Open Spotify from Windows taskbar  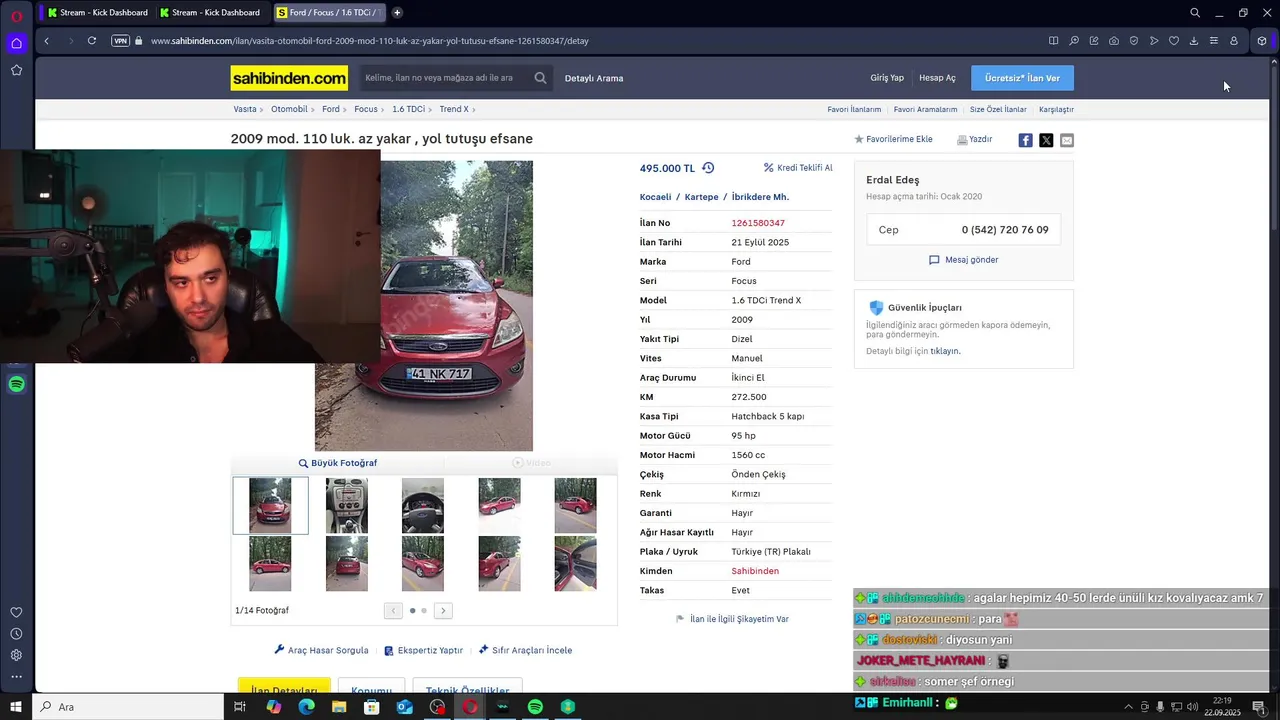click(535, 707)
